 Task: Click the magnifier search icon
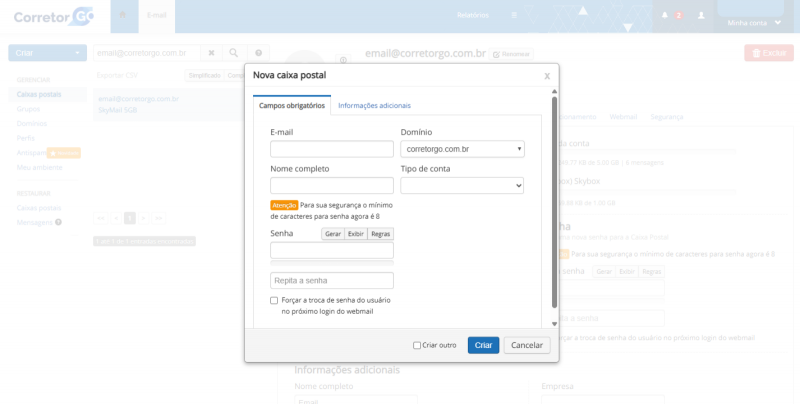click(x=234, y=53)
